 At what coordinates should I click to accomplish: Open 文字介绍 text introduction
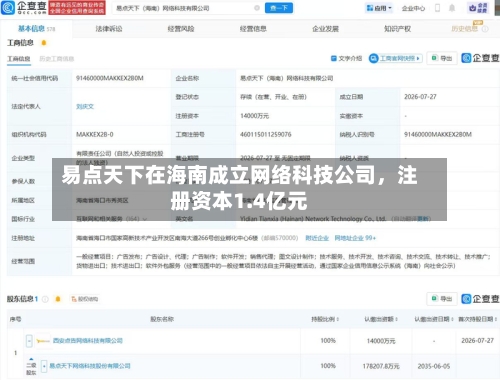pos(346,58)
